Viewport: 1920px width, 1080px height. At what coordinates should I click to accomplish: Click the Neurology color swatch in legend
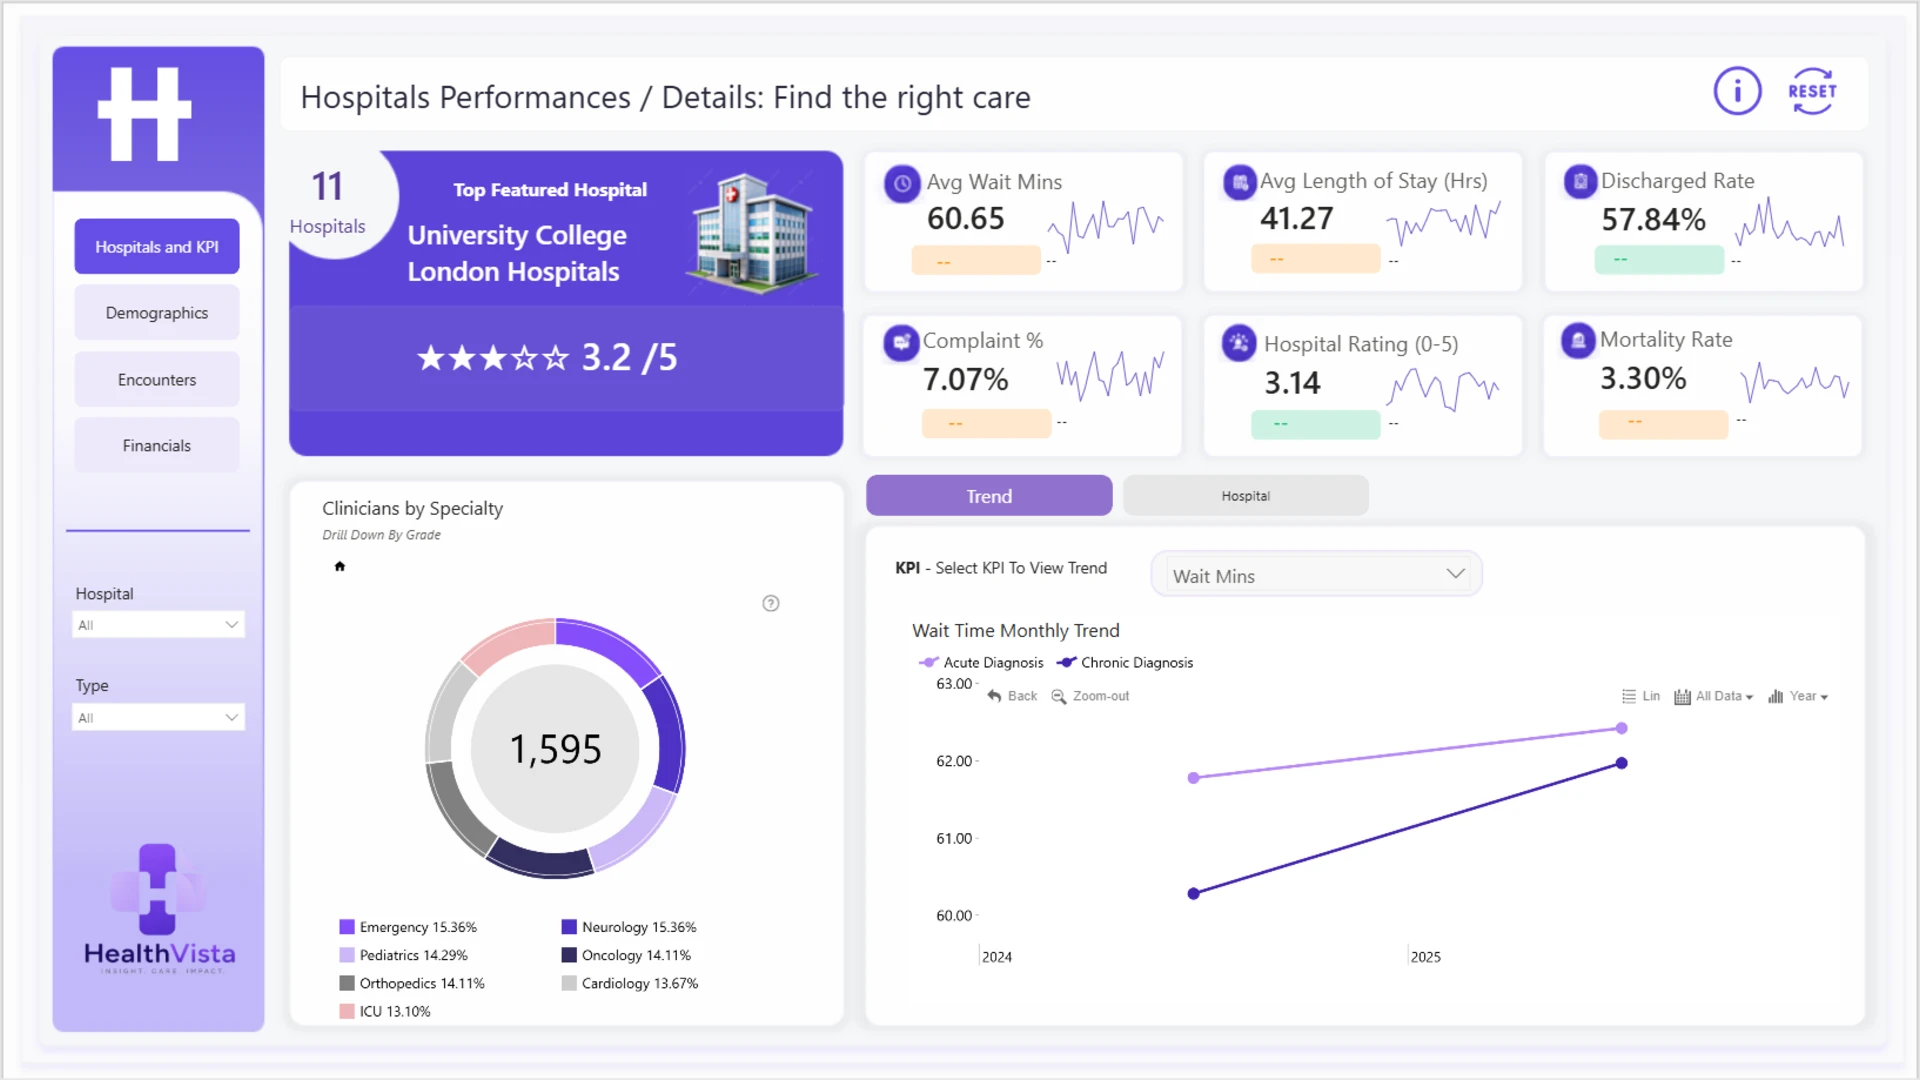569,927
